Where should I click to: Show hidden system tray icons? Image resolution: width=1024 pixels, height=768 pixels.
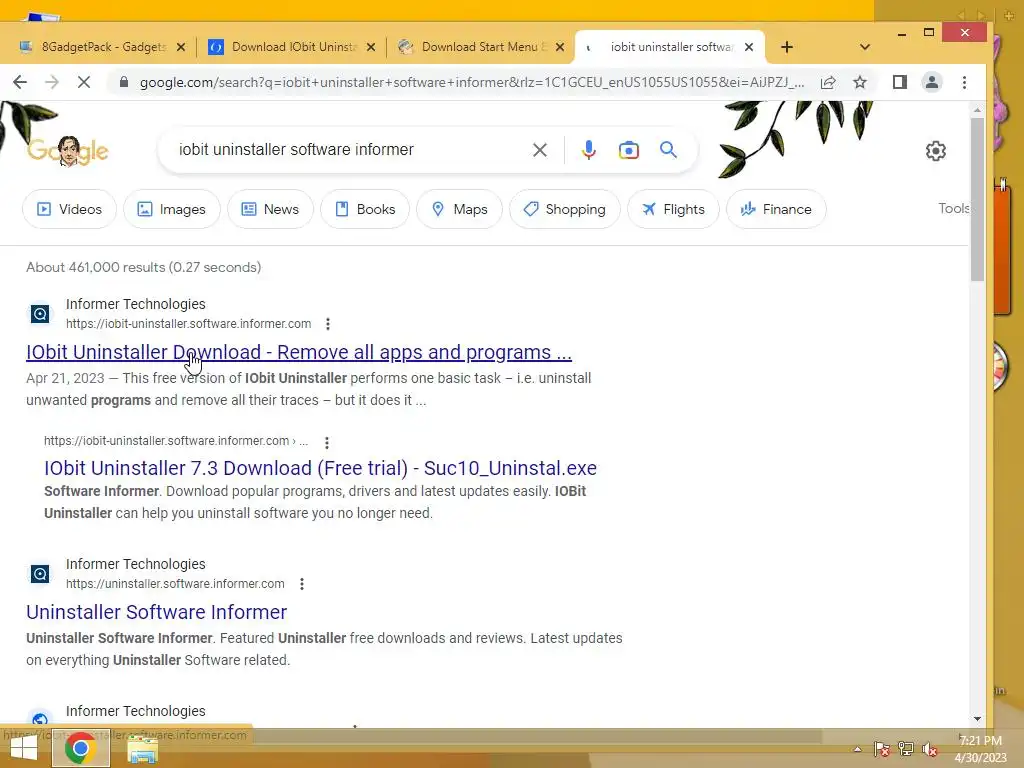pos(857,749)
